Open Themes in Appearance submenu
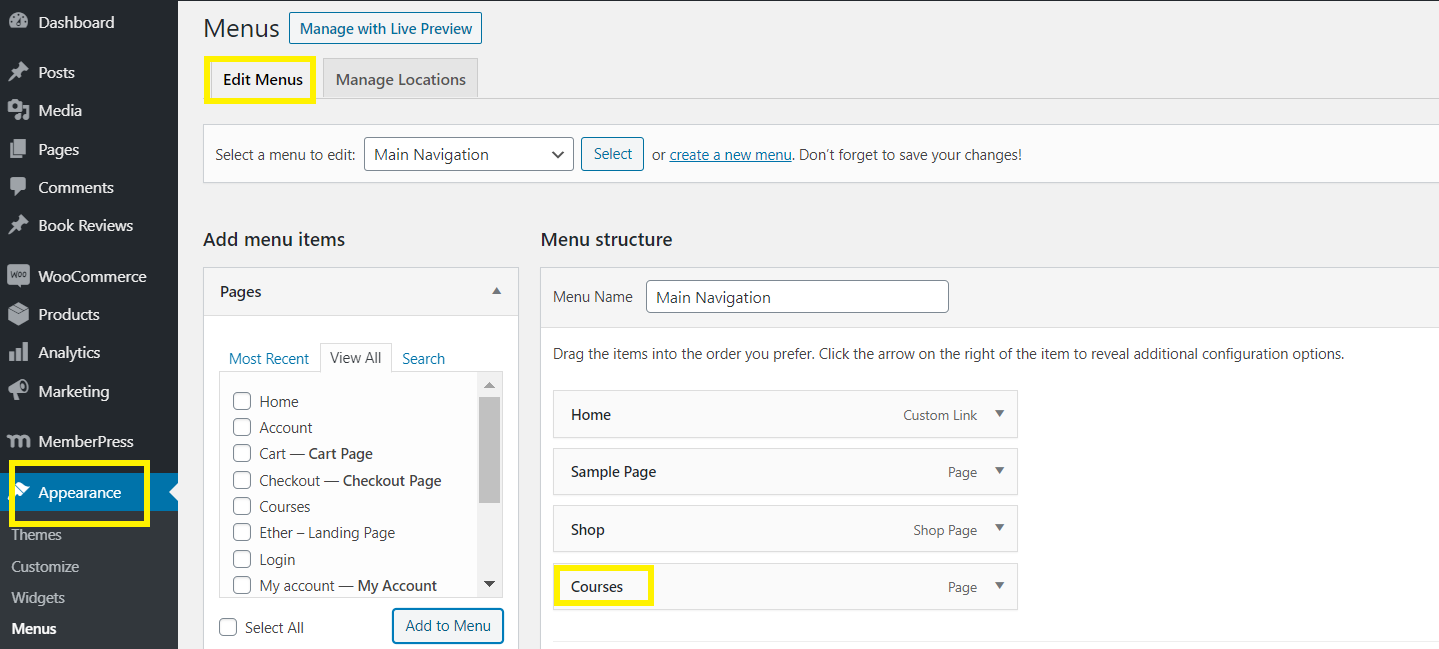Image resolution: width=1439 pixels, height=649 pixels. coord(37,535)
